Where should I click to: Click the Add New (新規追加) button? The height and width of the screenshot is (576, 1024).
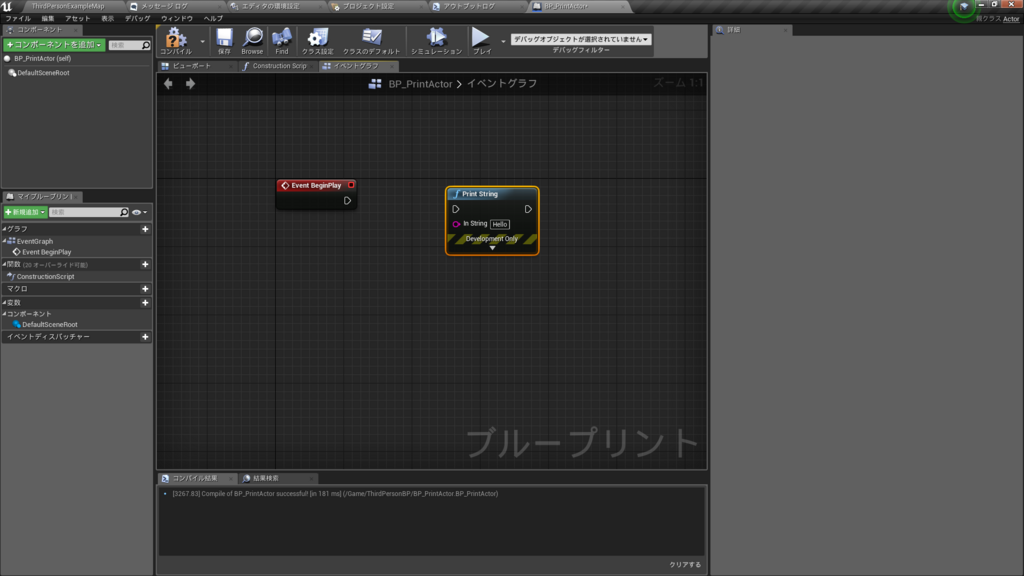(25, 212)
